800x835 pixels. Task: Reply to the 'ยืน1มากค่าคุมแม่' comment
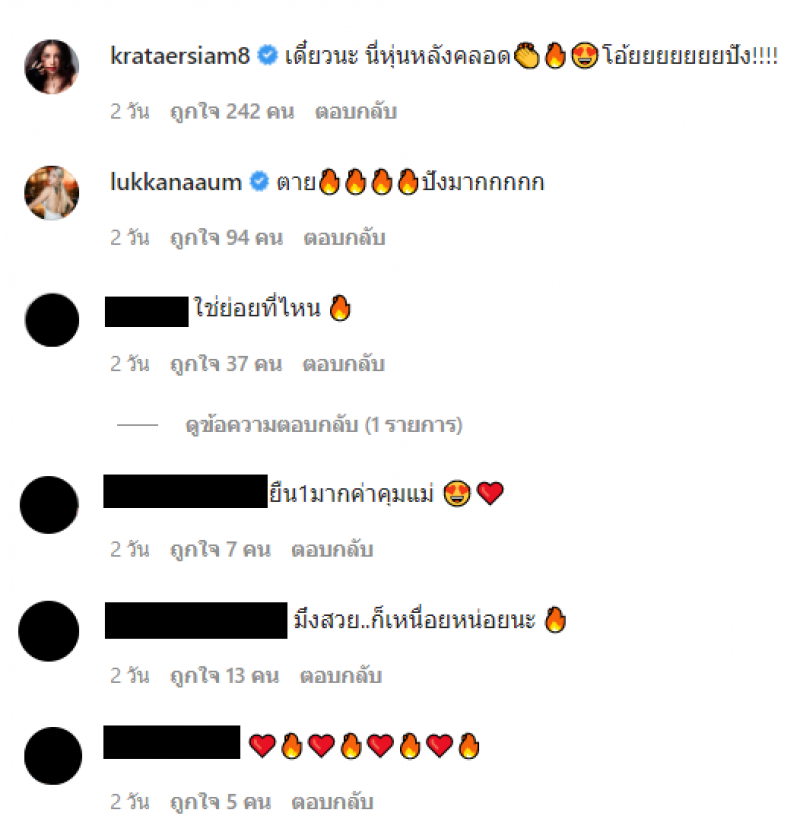point(332,550)
